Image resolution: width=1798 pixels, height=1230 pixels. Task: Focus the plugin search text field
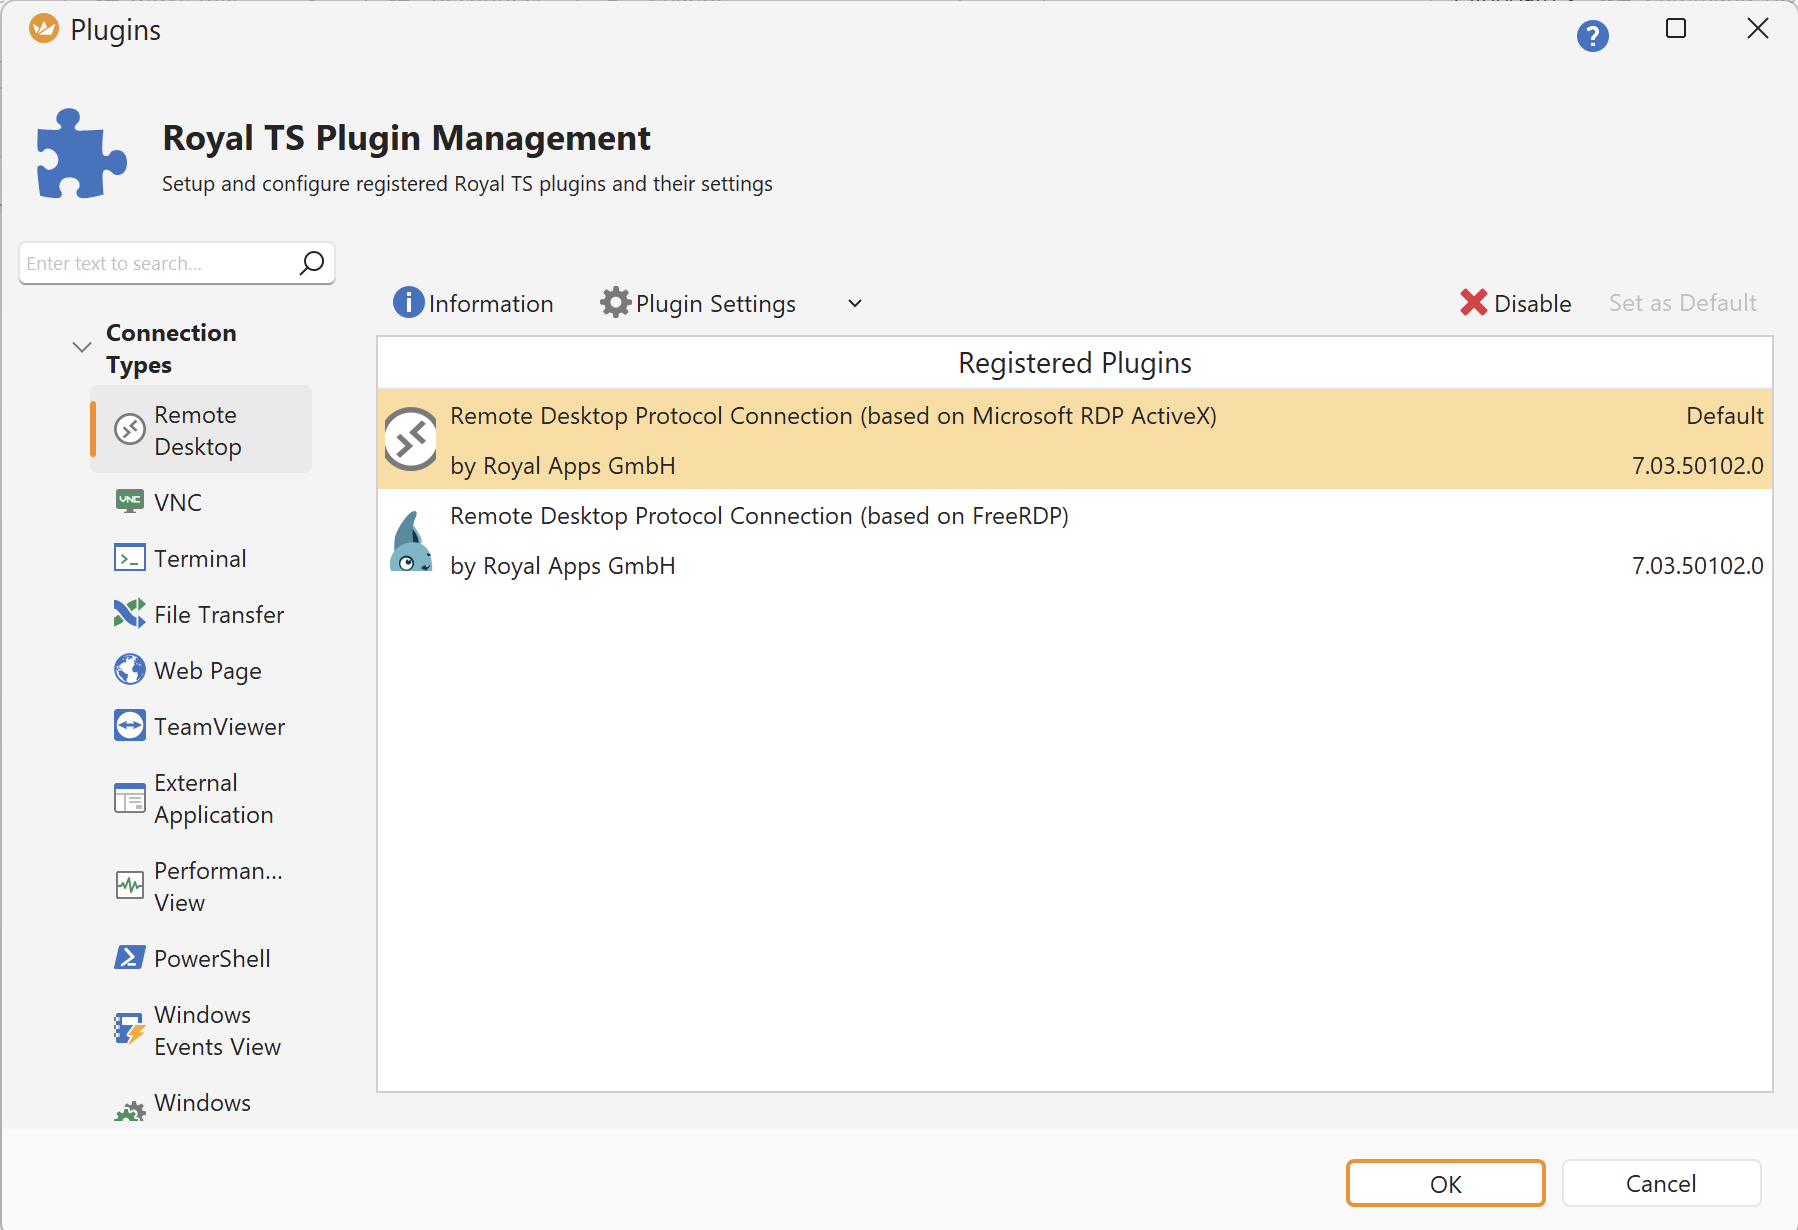[x=158, y=263]
